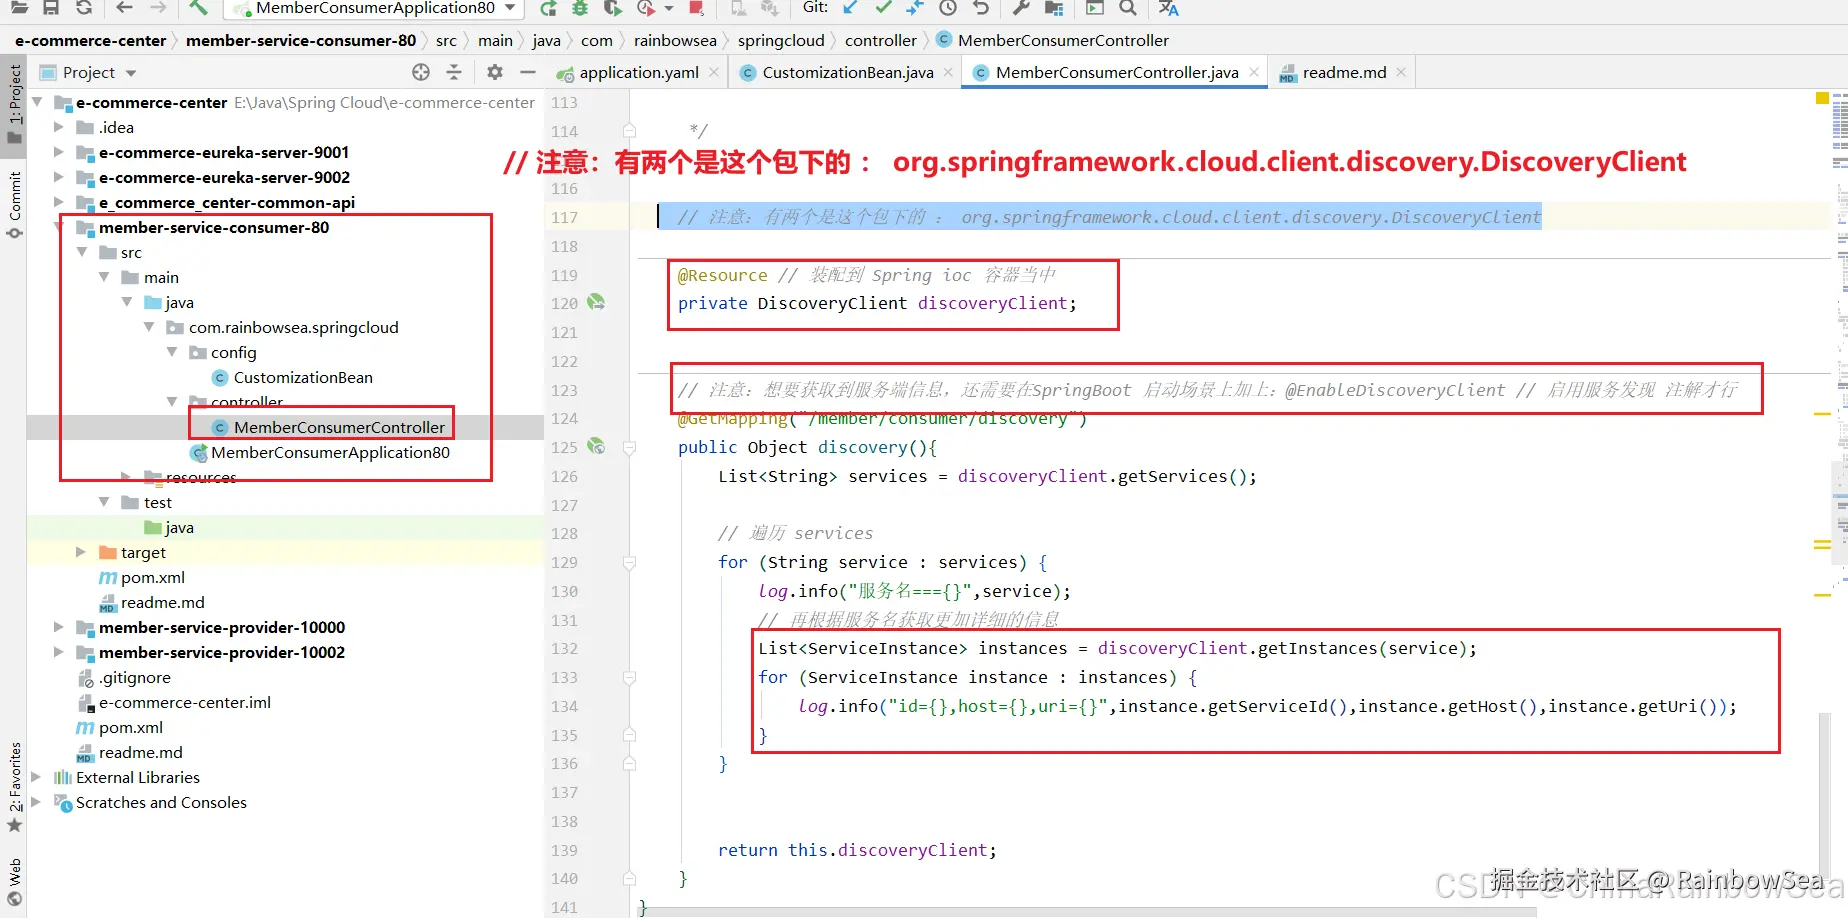The height and width of the screenshot is (918, 1848).
Task: Click breadcrumb member-service-consumer-80
Action: (x=301, y=40)
